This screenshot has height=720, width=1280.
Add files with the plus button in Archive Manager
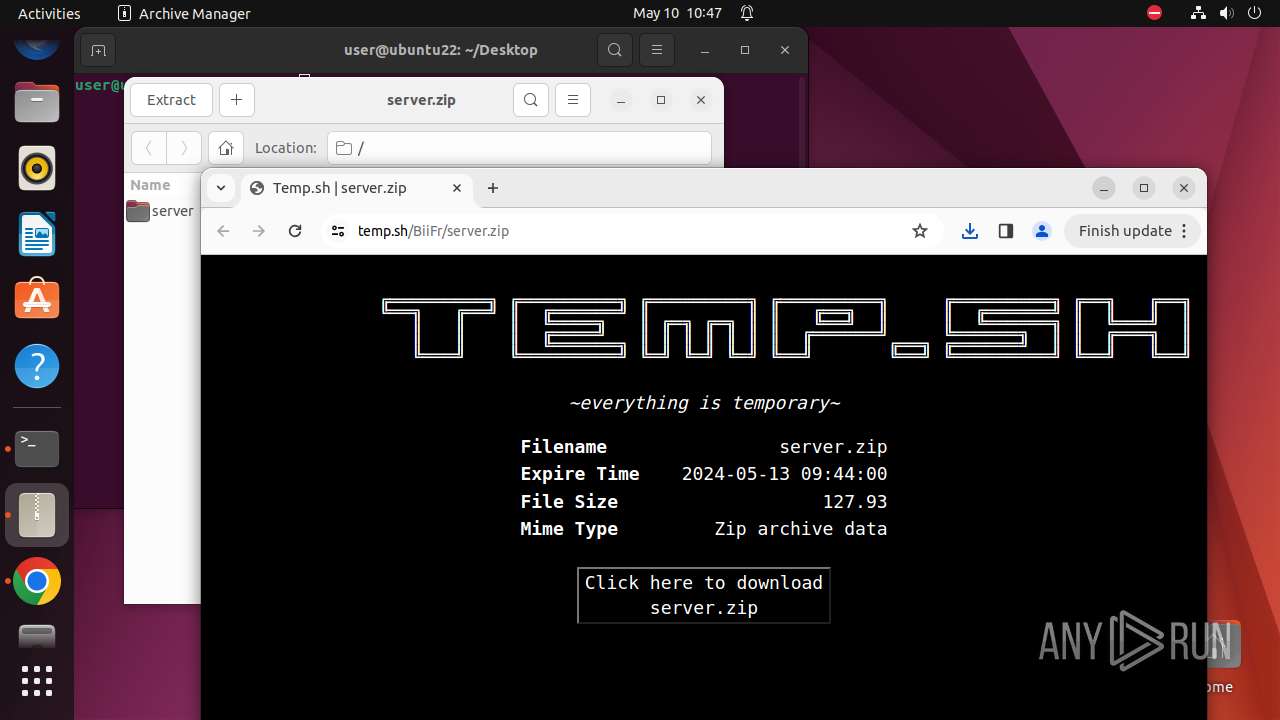click(236, 100)
